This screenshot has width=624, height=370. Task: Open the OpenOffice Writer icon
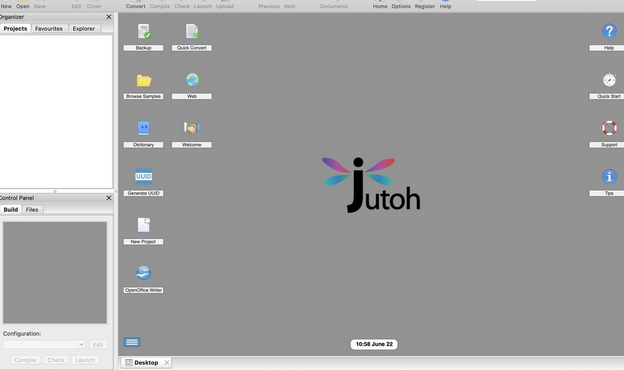[x=144, y=273]
